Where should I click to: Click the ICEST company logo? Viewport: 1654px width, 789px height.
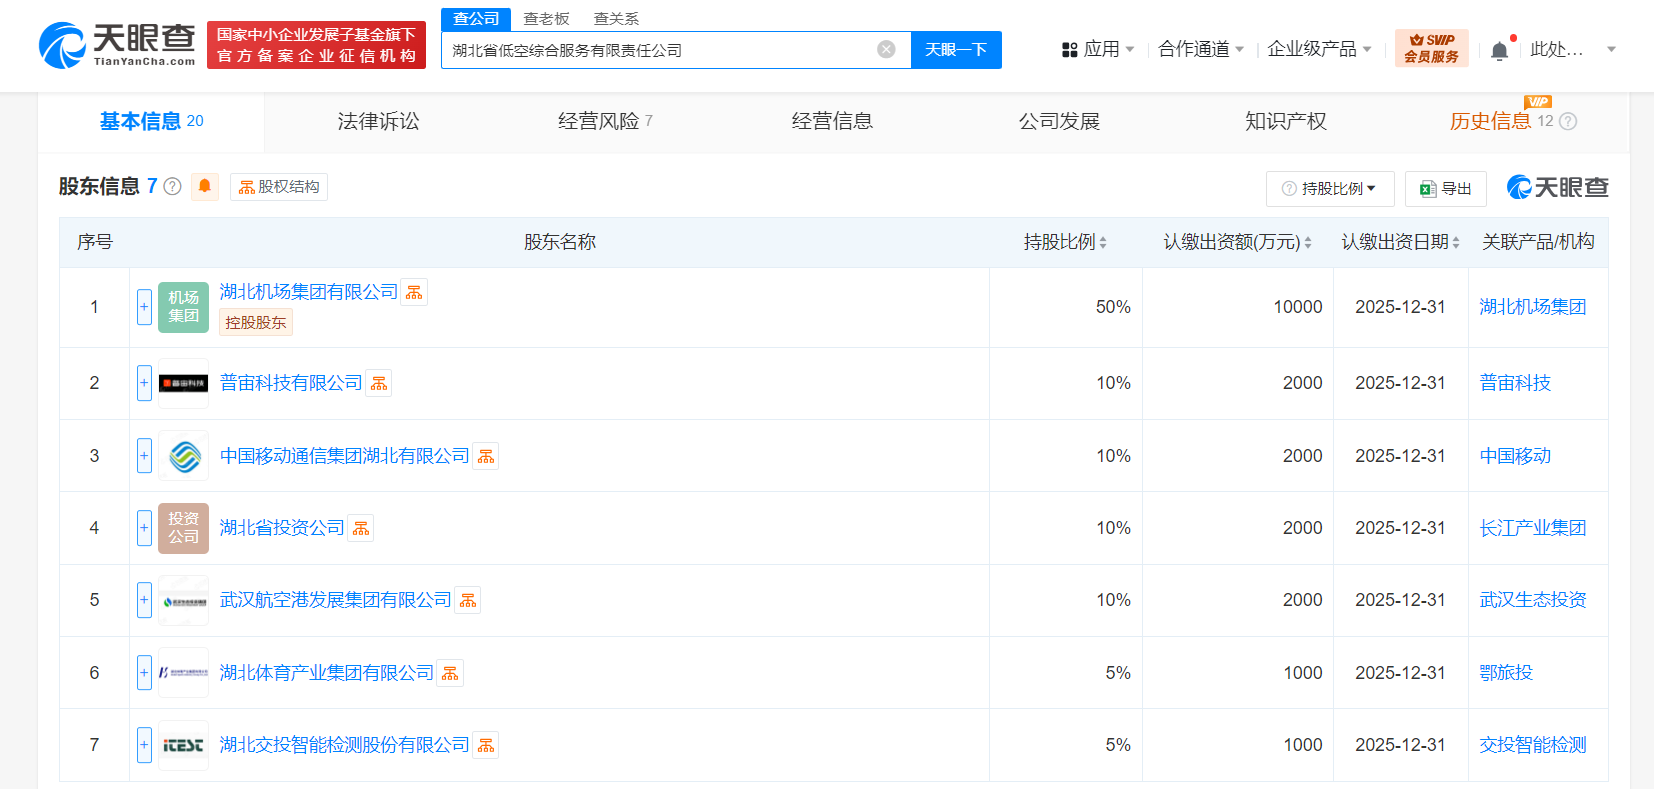183,745
